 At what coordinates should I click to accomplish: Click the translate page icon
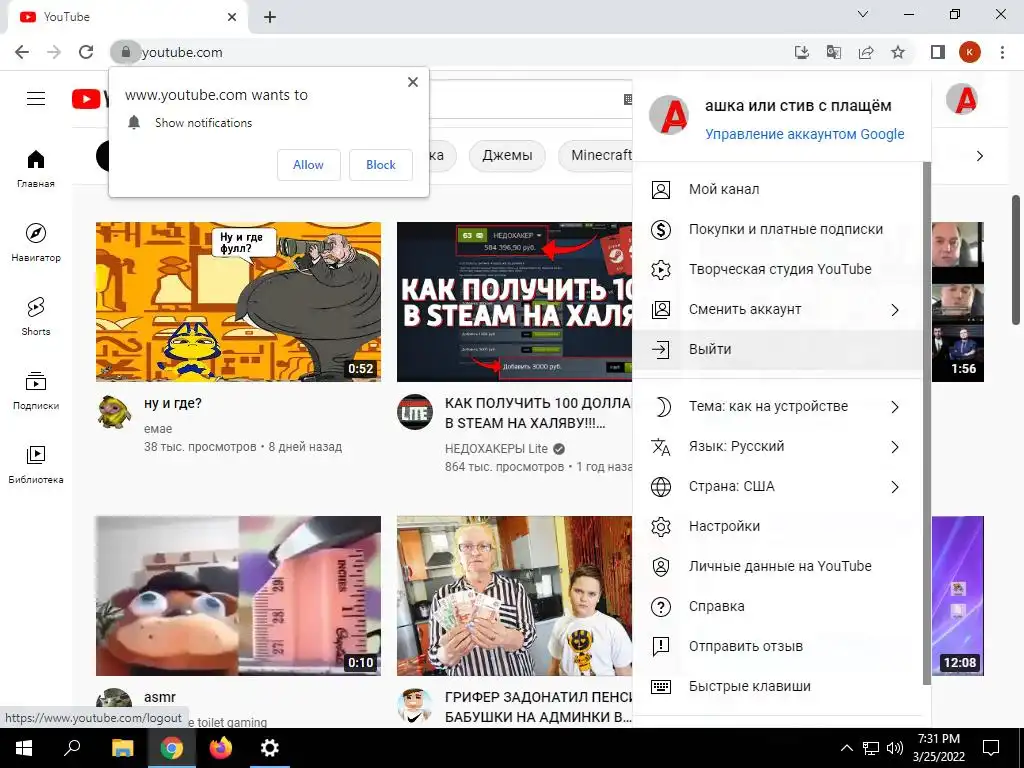pyautogui.click(x=834, y=52)
